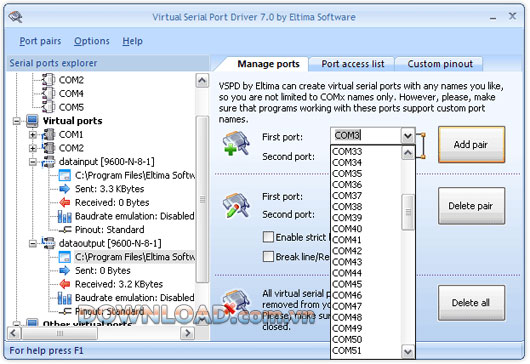Screen dimensions: 530x364
Task: Switch to the Port access list tab
Action: pyautogui.click(x=353, y=64)
